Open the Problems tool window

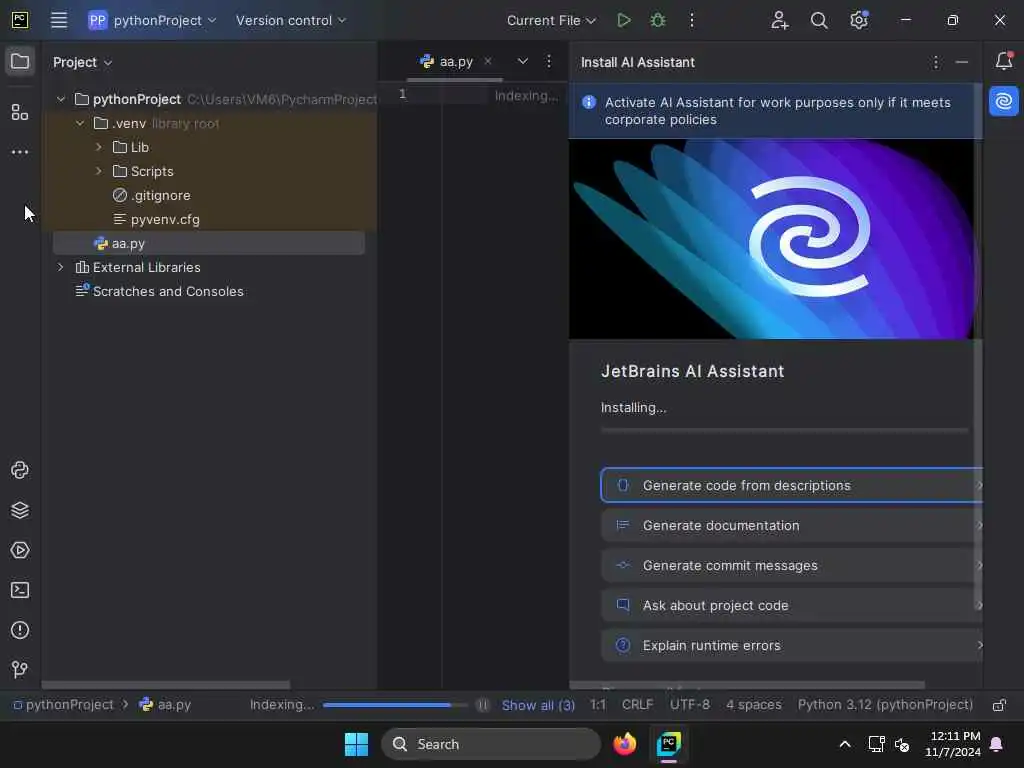20,630
